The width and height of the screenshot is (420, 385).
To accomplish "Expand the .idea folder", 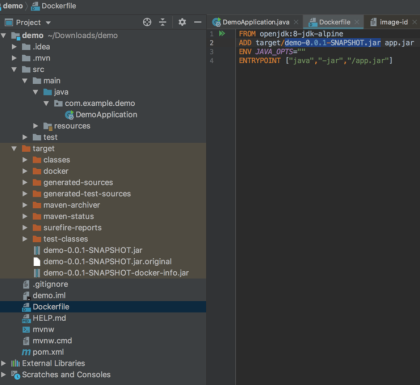I will click(x=14, y=47).
